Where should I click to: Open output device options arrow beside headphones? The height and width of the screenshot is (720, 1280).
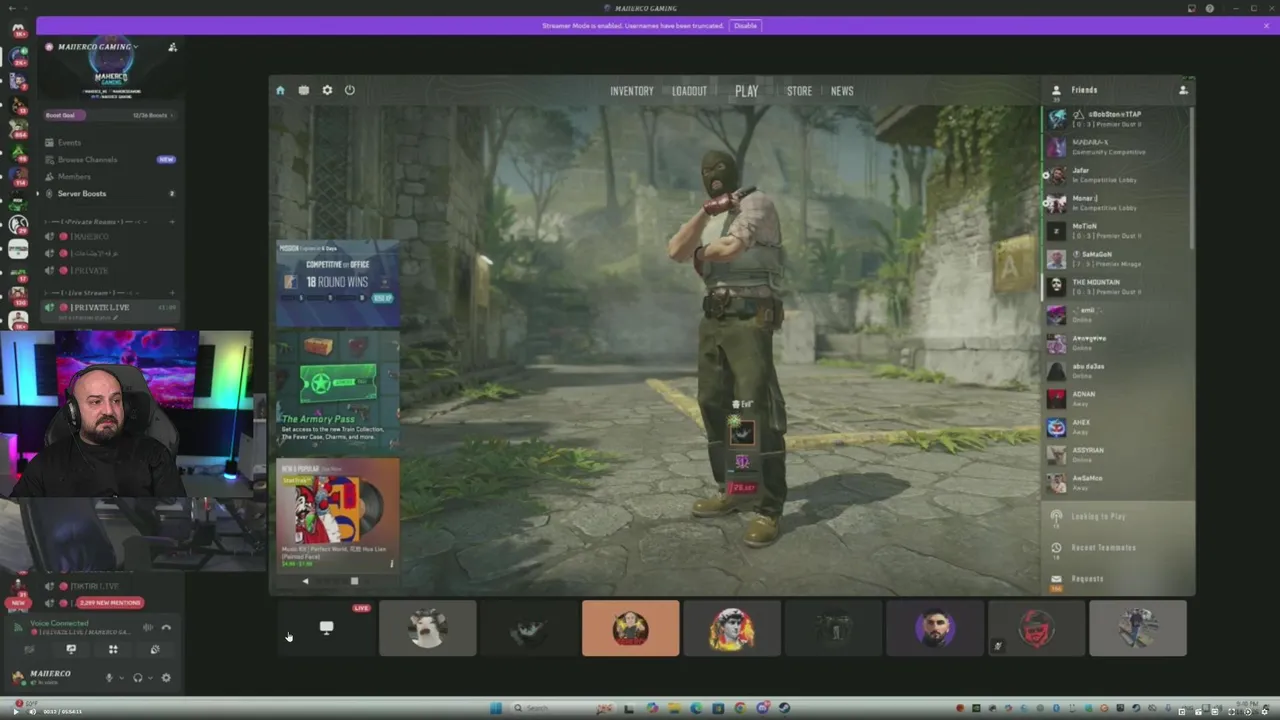click(x=150, y=678)
